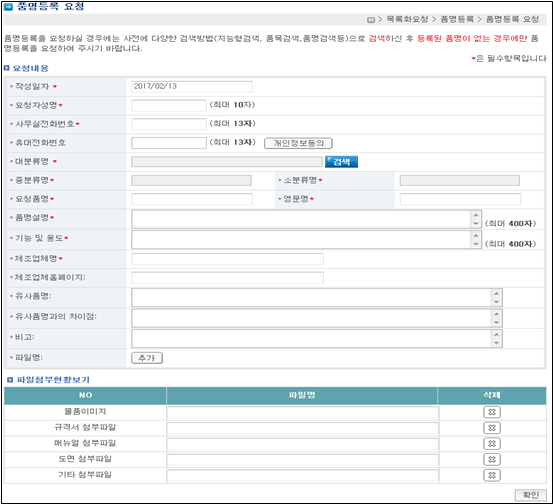Click the 기타 첨부파일 file name field
Screen dimensions: 553x504
[303, 475]
